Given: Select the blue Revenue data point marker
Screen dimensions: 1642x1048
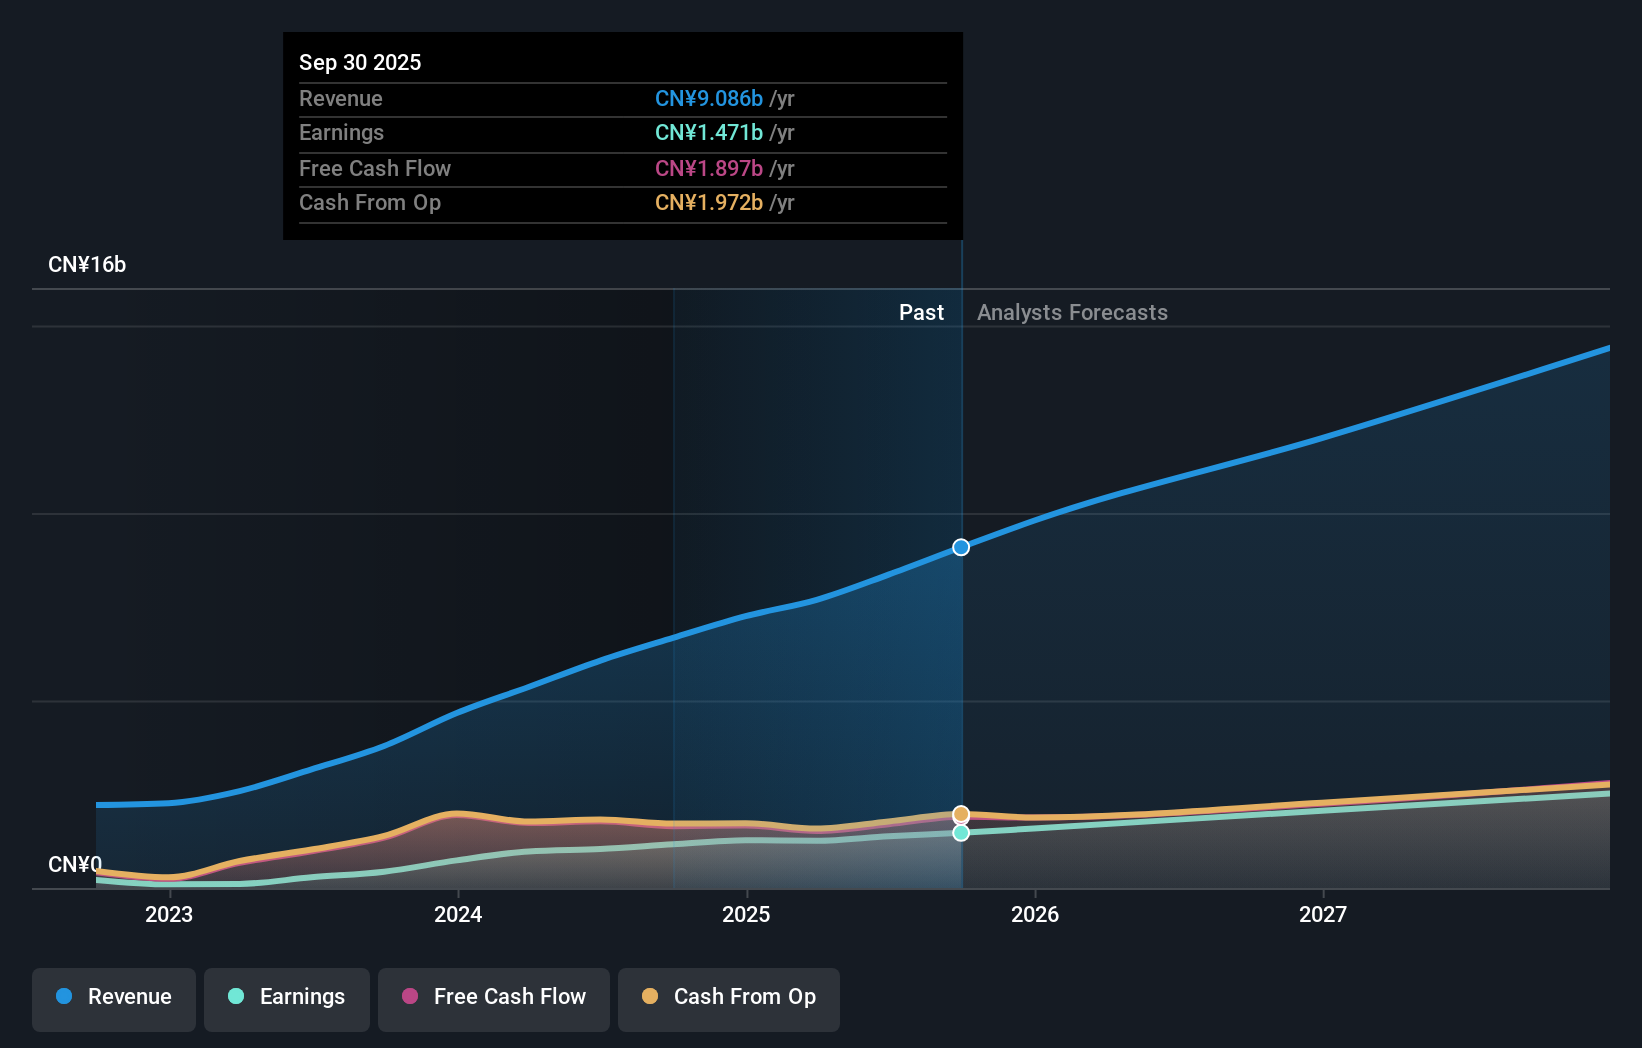Looking at the screenshot, I should click(960, 547).
